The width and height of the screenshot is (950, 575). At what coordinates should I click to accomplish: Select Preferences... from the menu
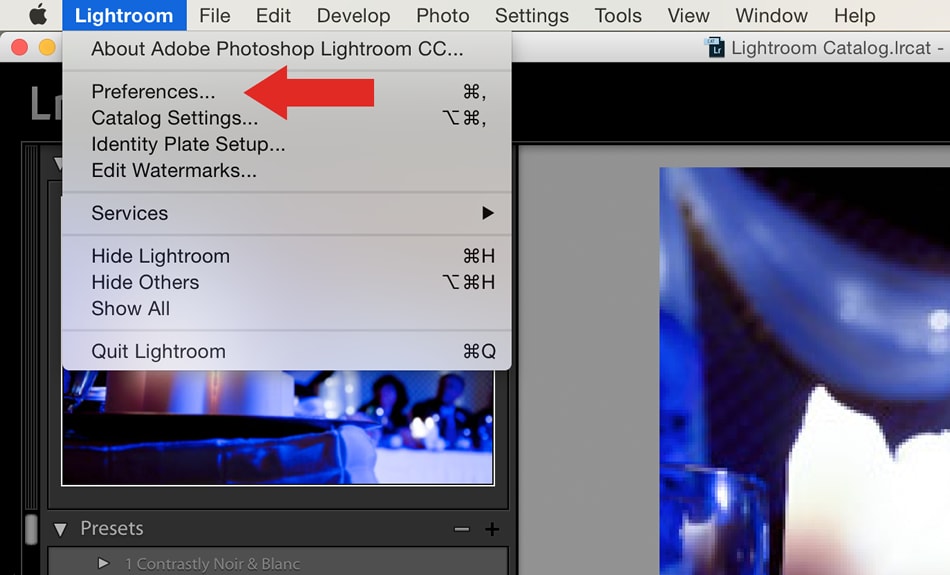coord(287,91)
